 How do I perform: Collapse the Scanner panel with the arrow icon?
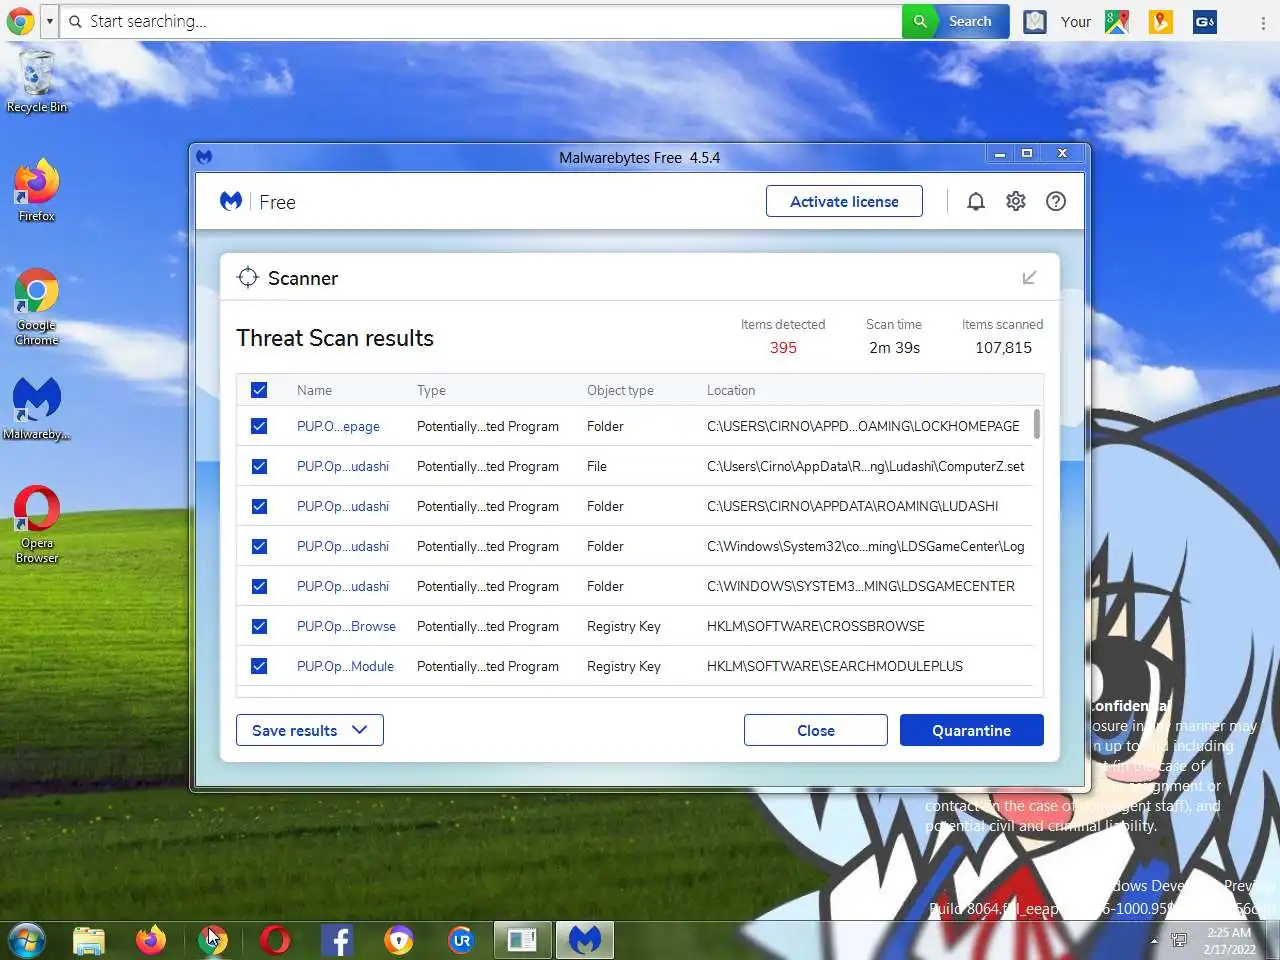[1029, 278]
